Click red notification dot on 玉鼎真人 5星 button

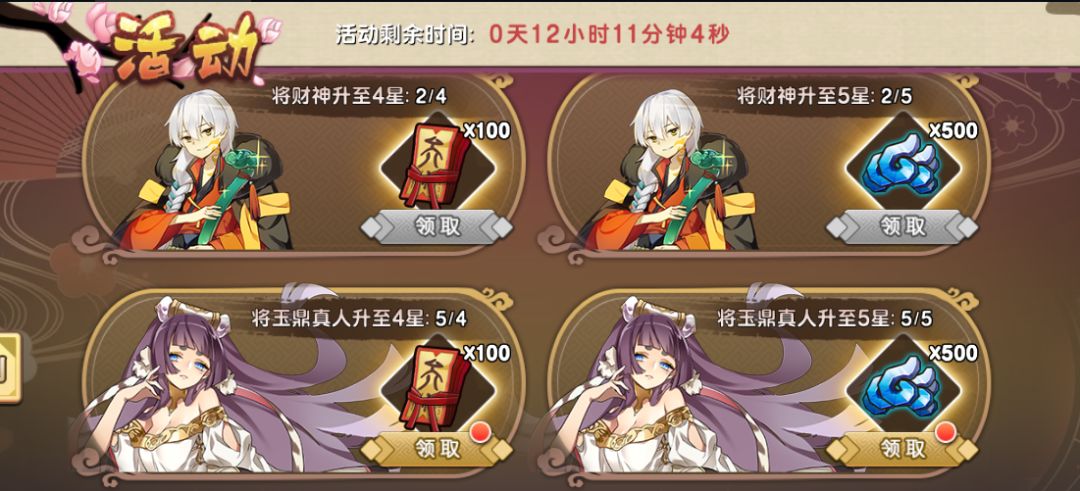click(x=946, y=433)
